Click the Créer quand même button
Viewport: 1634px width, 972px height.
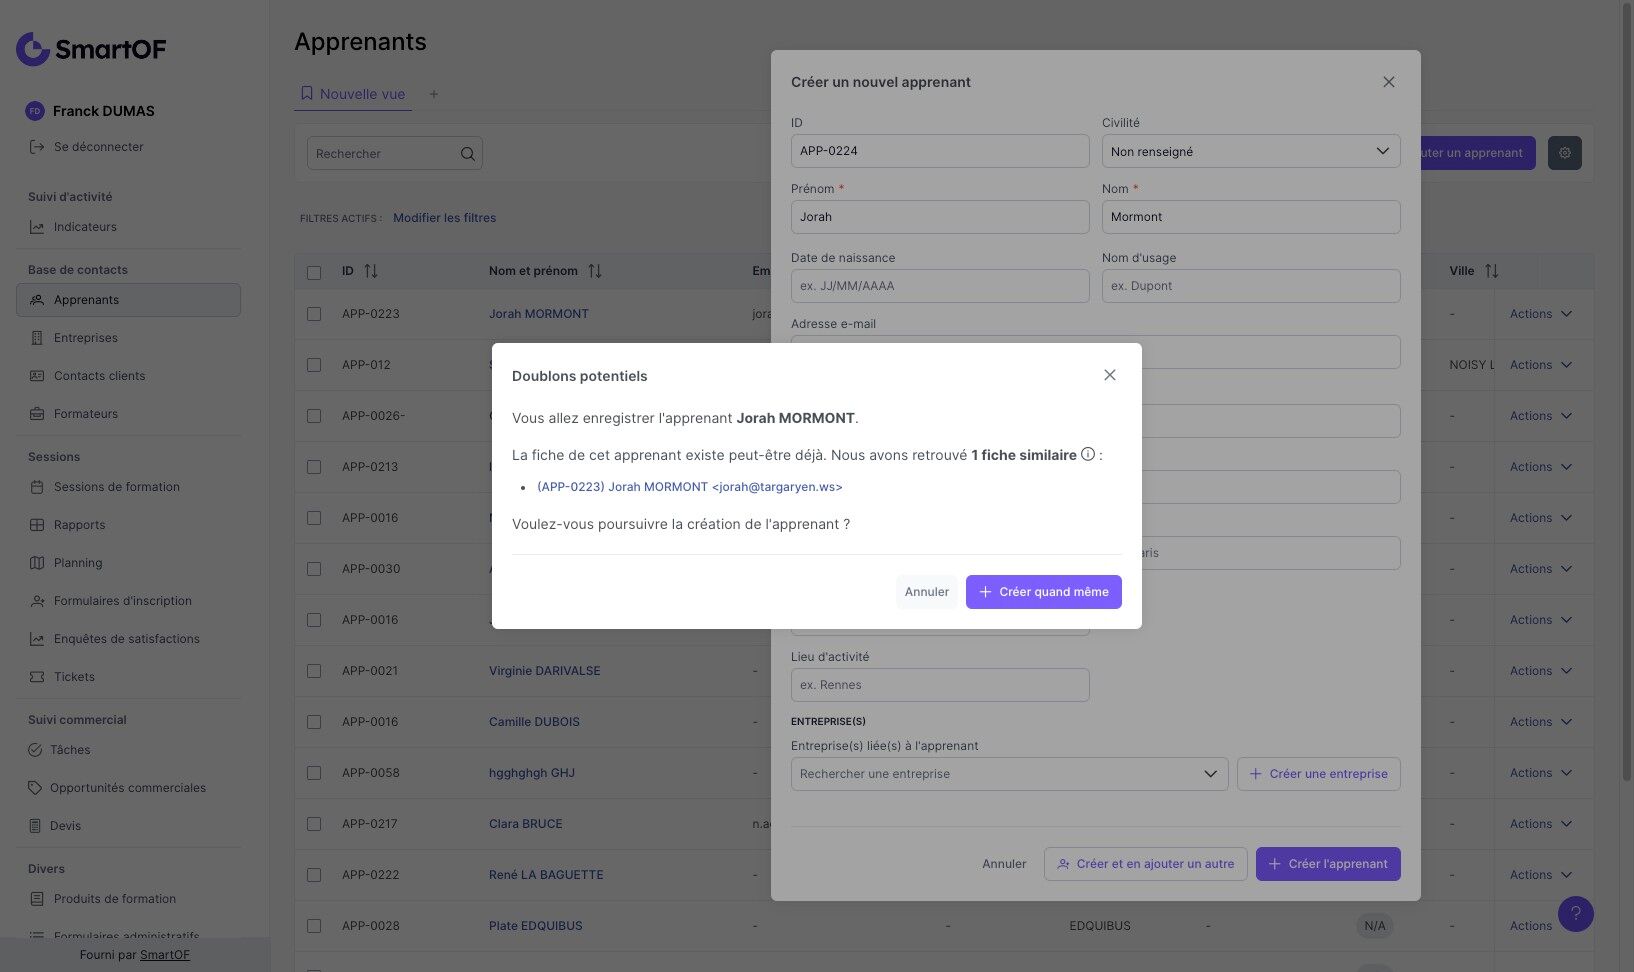1043,592
